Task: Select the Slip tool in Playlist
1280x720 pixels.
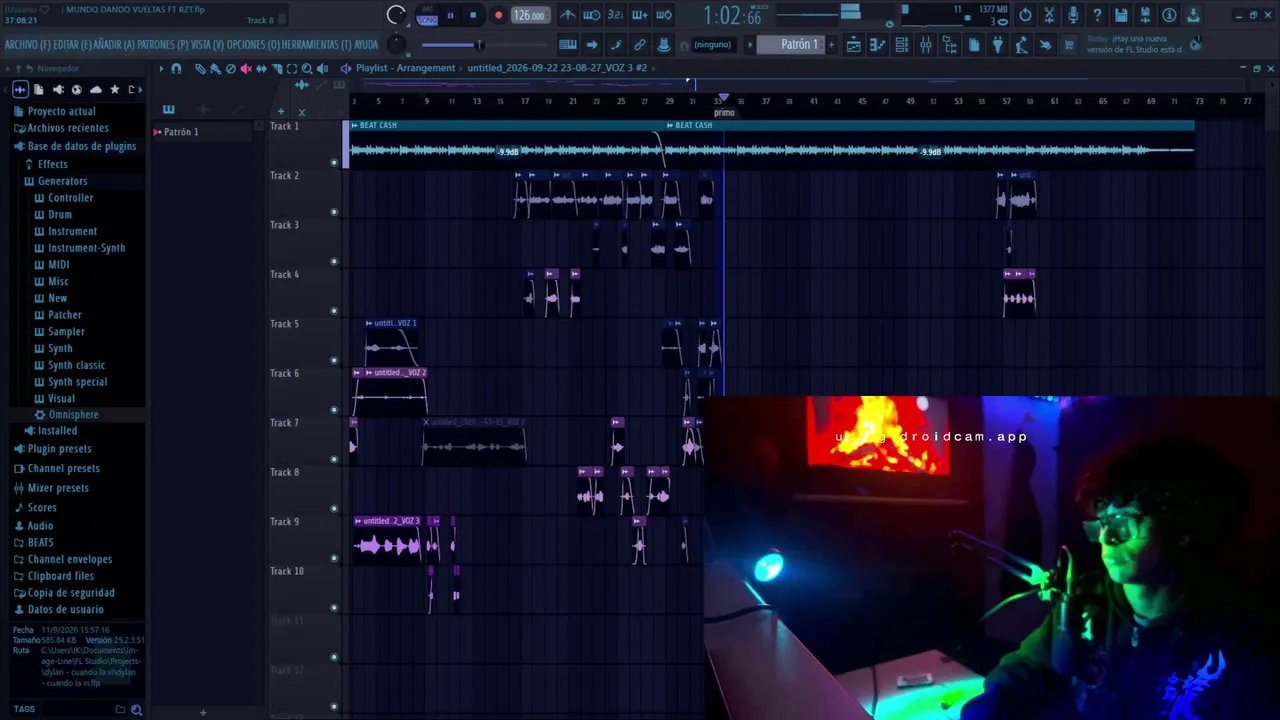Action: (261, 69)
